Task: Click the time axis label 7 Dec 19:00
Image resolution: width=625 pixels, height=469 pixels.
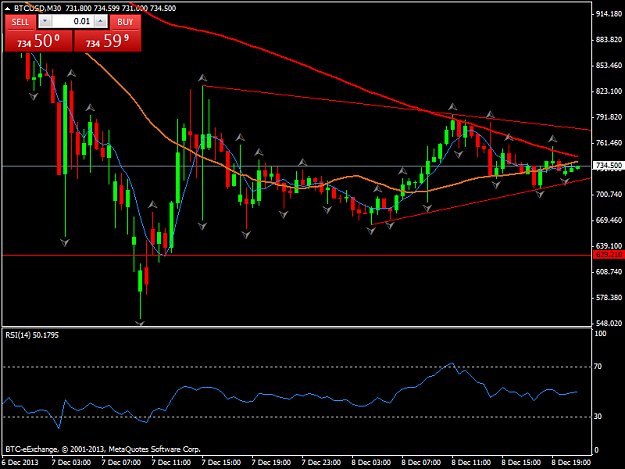Action: pyautogui.click(x=271, y=463)
